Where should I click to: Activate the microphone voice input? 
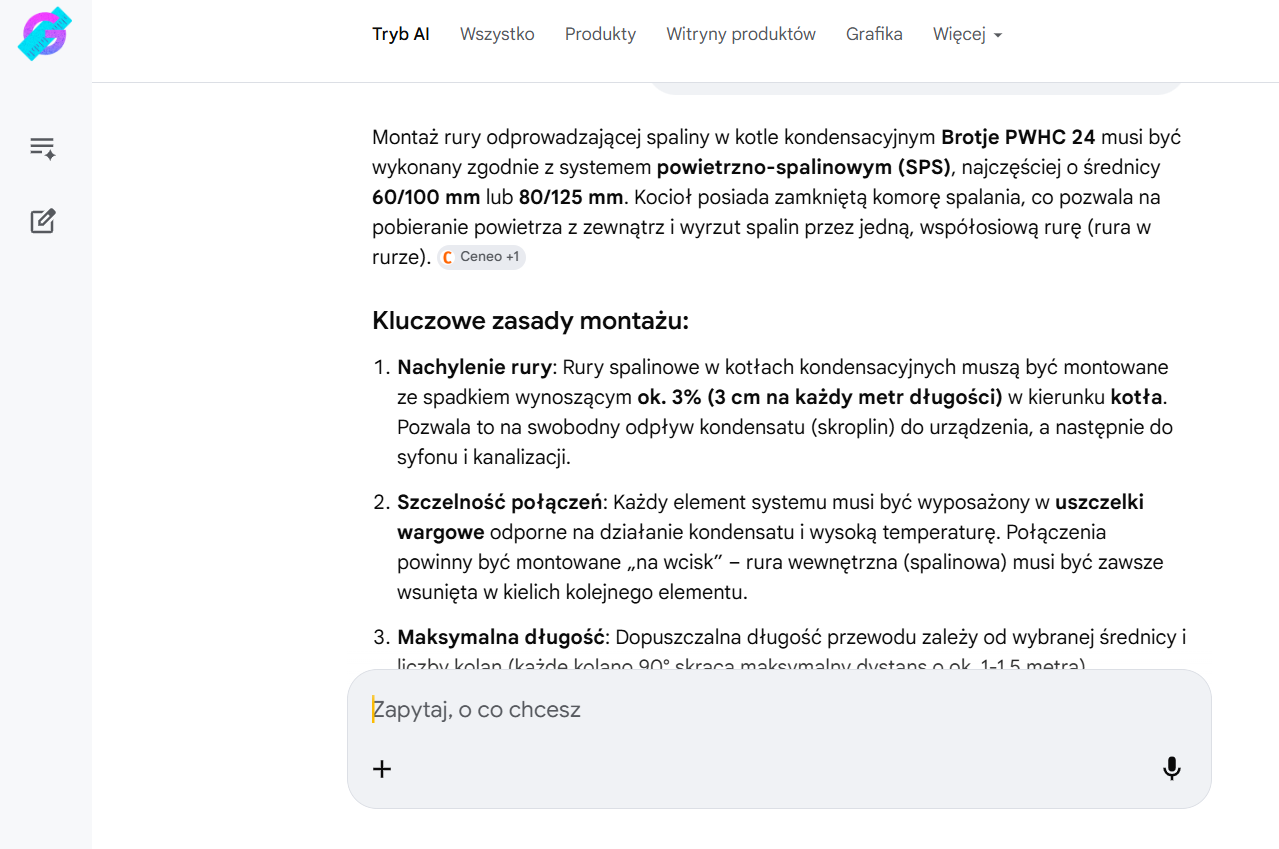(x=1172, y=768)
